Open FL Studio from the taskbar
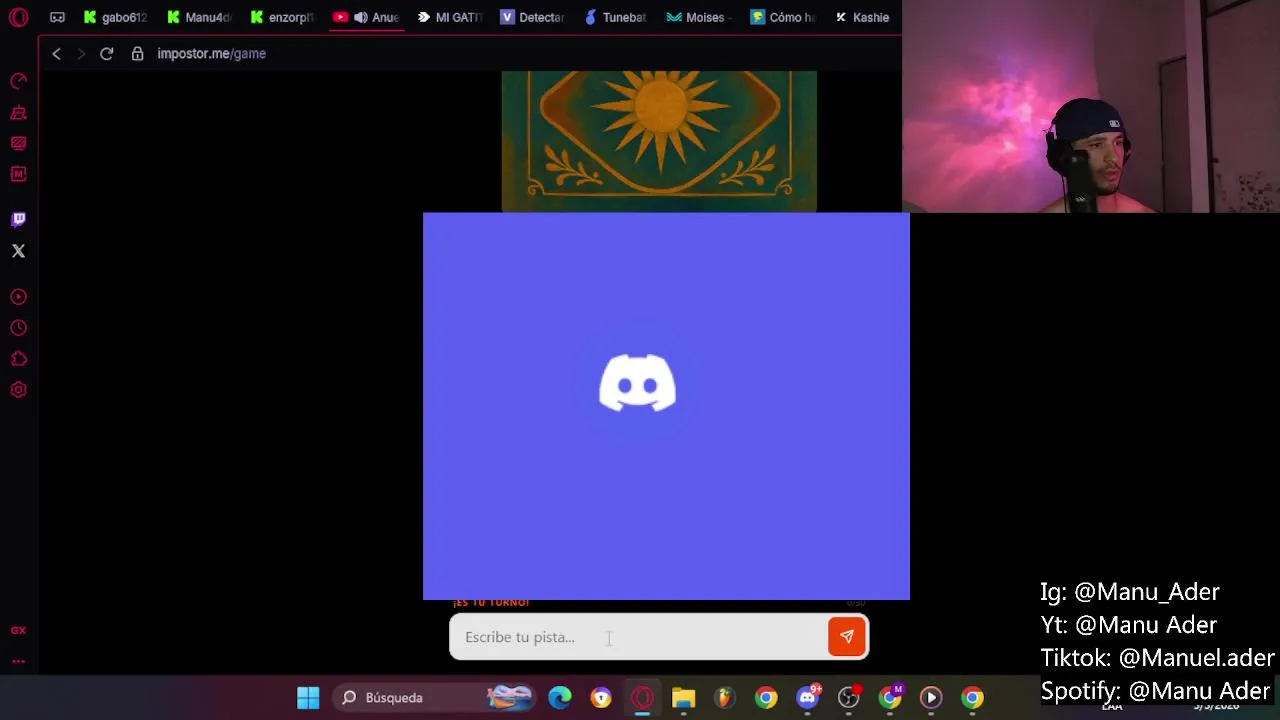Viewport: 1280px width, 720px height. click(724, 697)
